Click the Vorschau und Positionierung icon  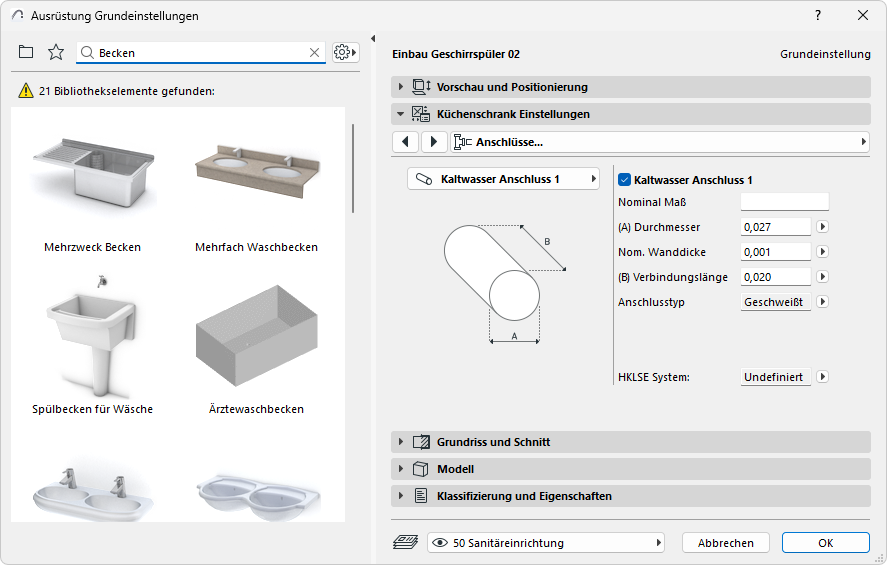pos(421,87)
